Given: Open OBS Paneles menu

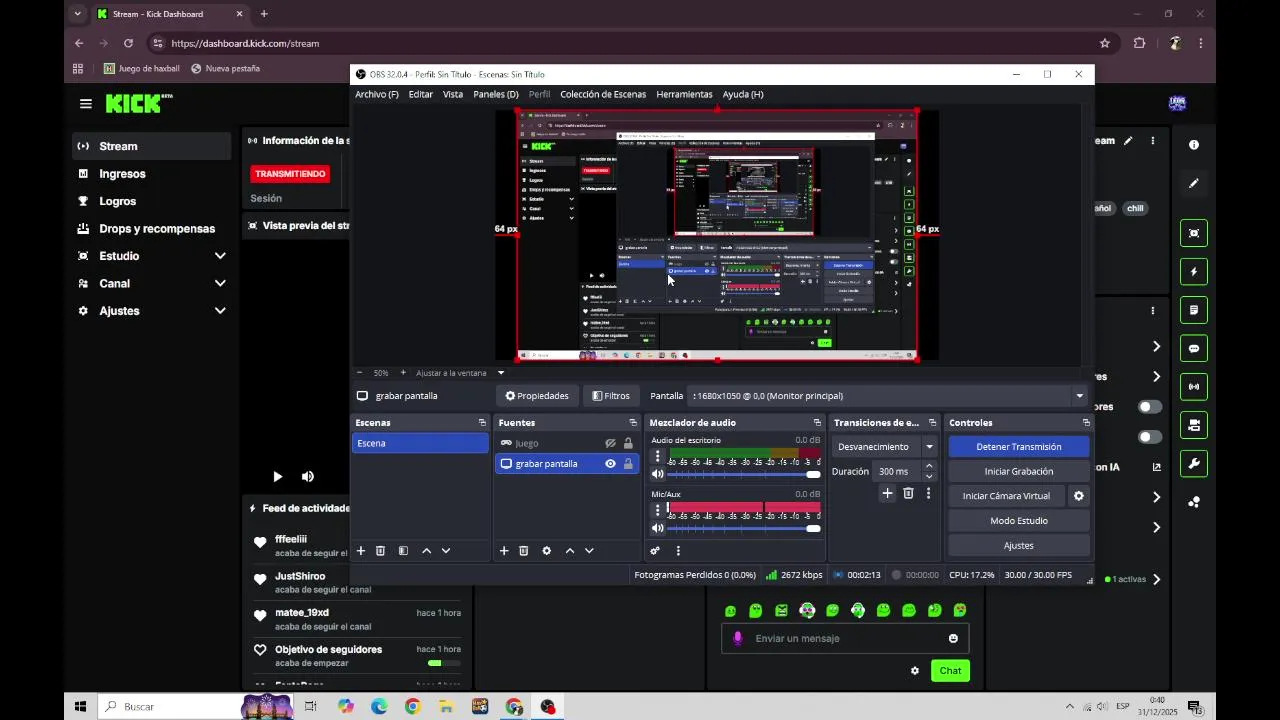Looking at the screenshot, I should (496, 94).
